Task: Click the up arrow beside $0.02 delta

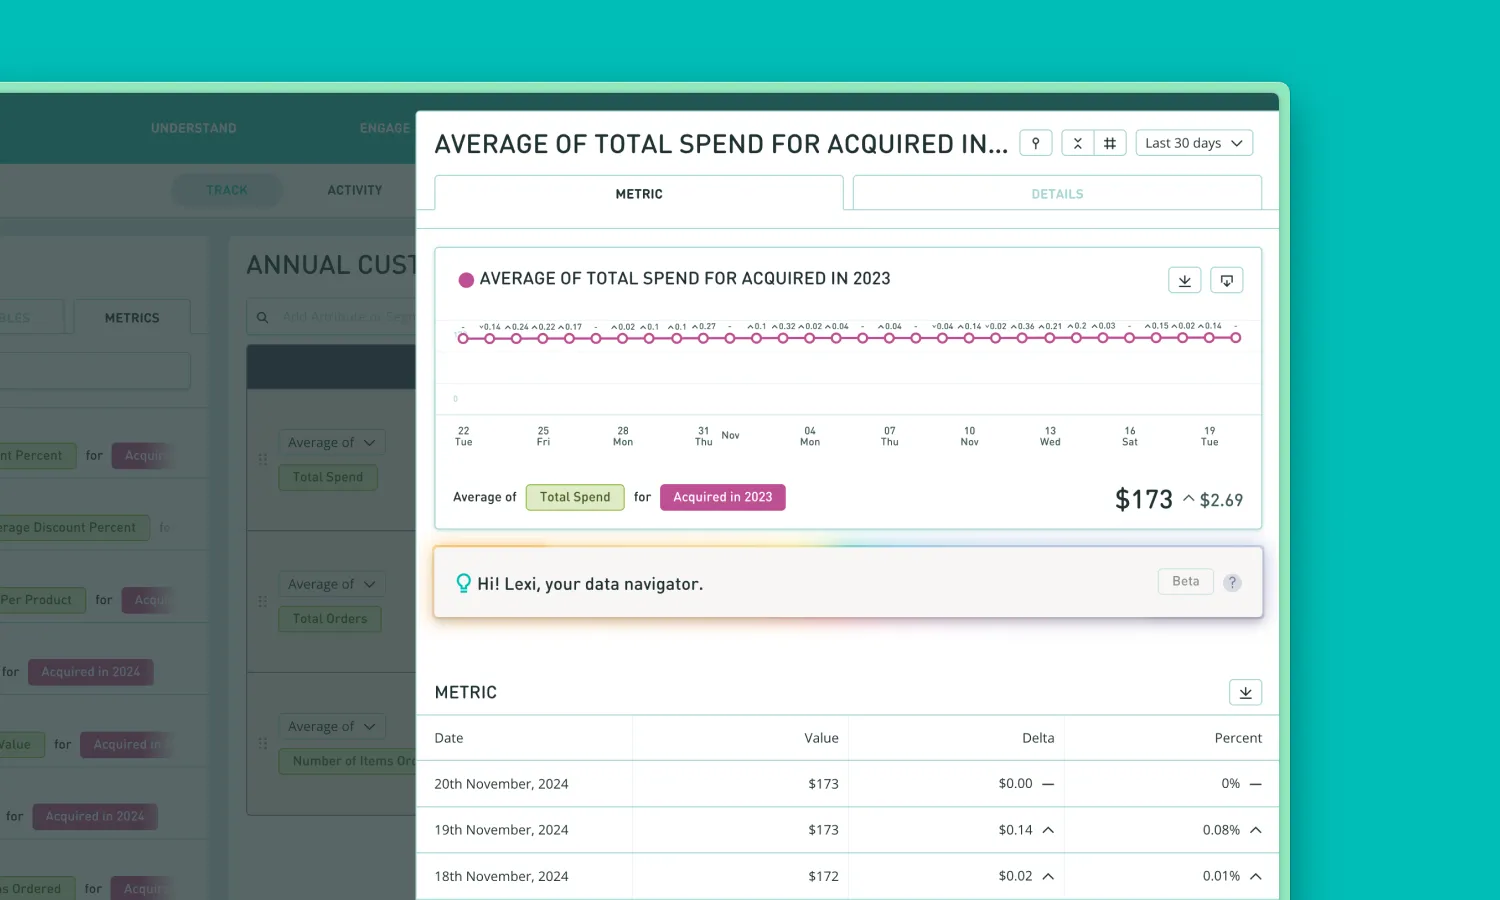Action: point(1048,876)
